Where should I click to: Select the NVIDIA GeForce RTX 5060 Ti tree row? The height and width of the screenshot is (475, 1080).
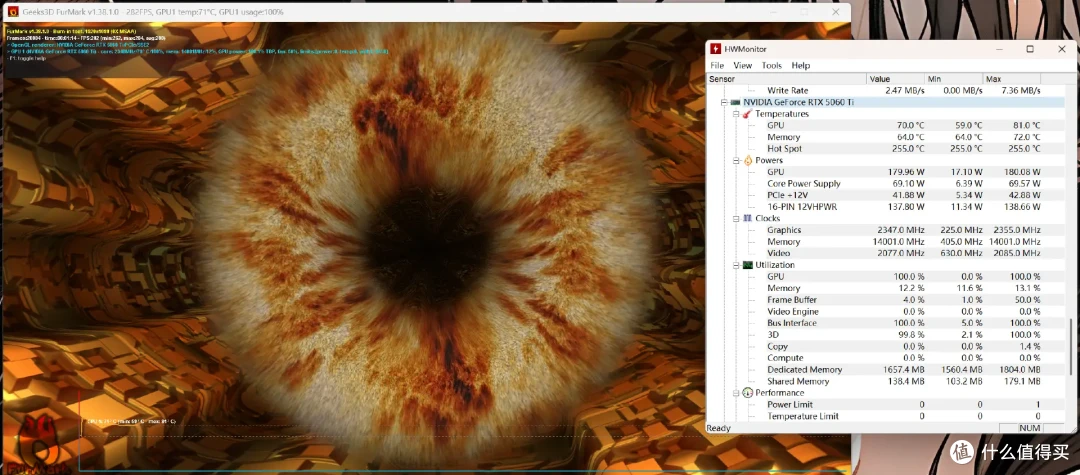(x=887, y=102)
